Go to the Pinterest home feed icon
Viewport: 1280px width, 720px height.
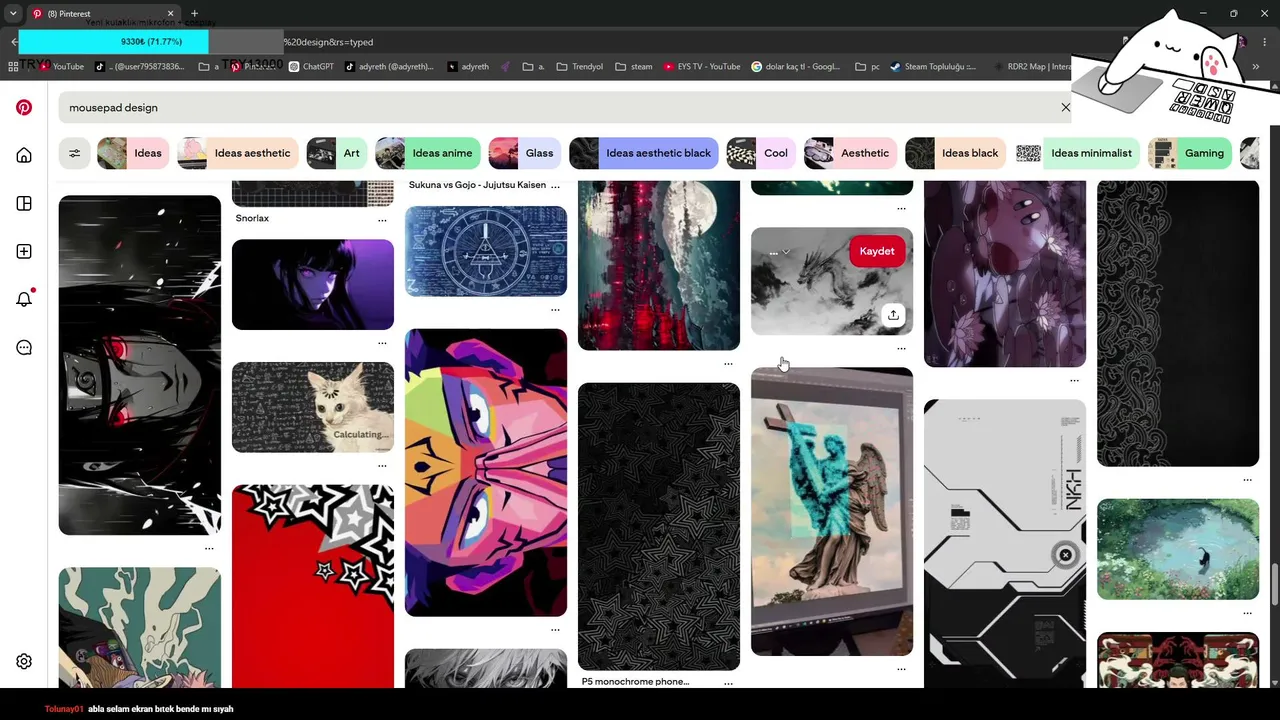point(24,155)
